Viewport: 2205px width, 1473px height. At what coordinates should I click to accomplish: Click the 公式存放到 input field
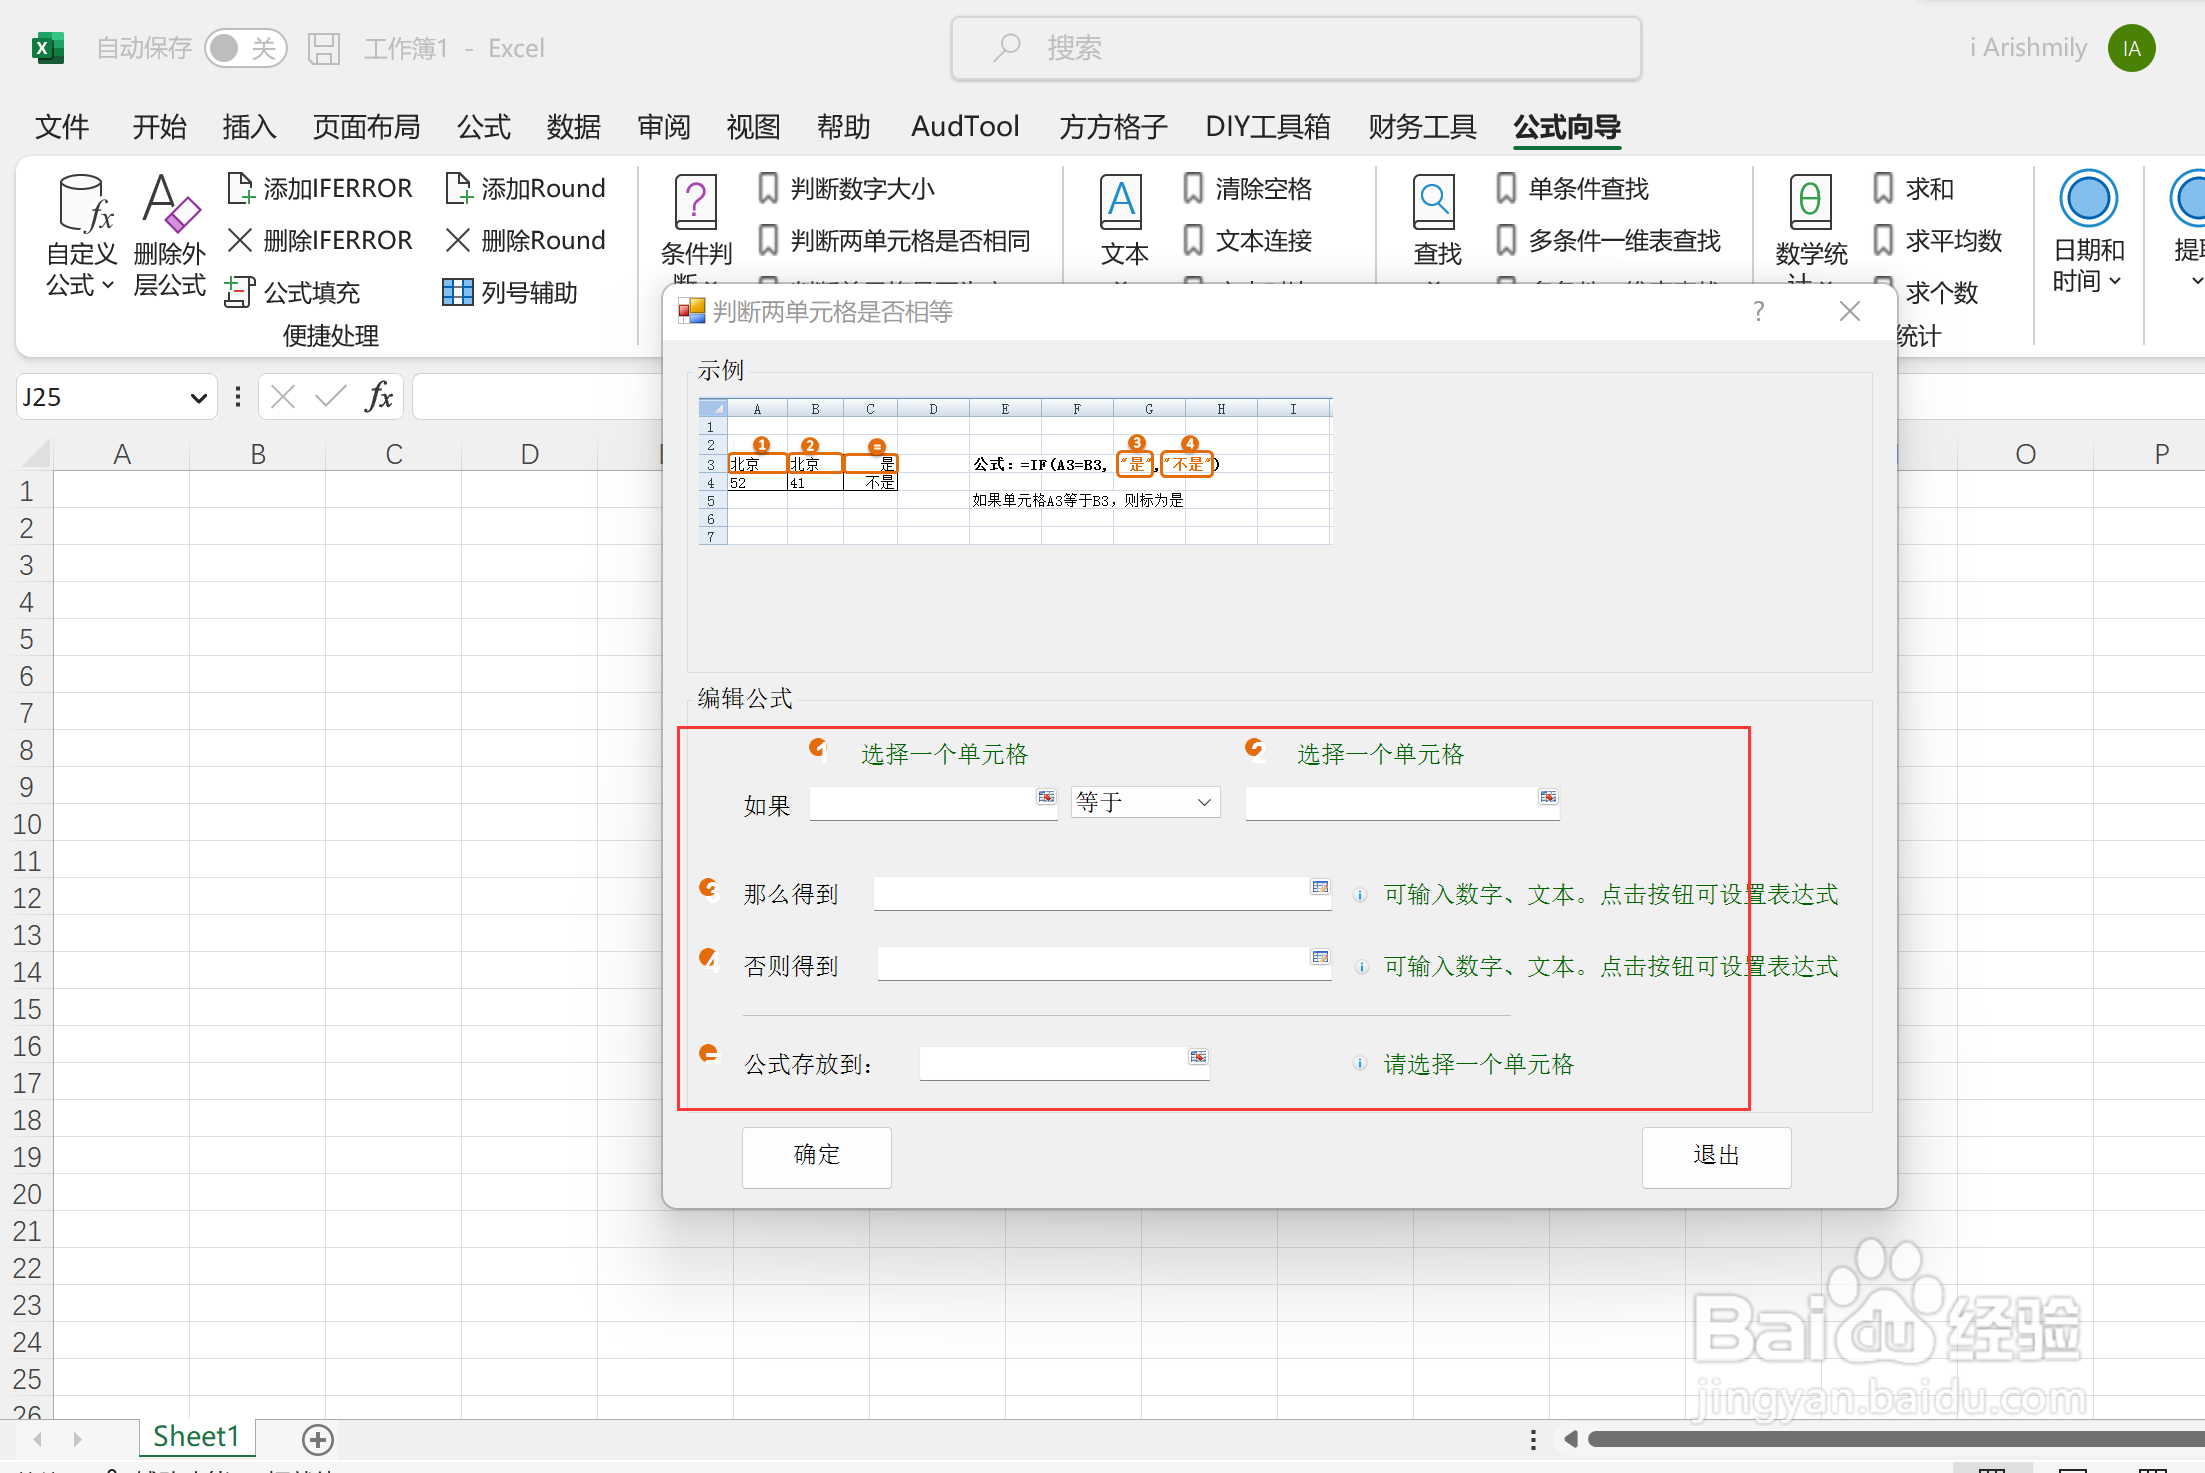click(x=1064, y=1063)
